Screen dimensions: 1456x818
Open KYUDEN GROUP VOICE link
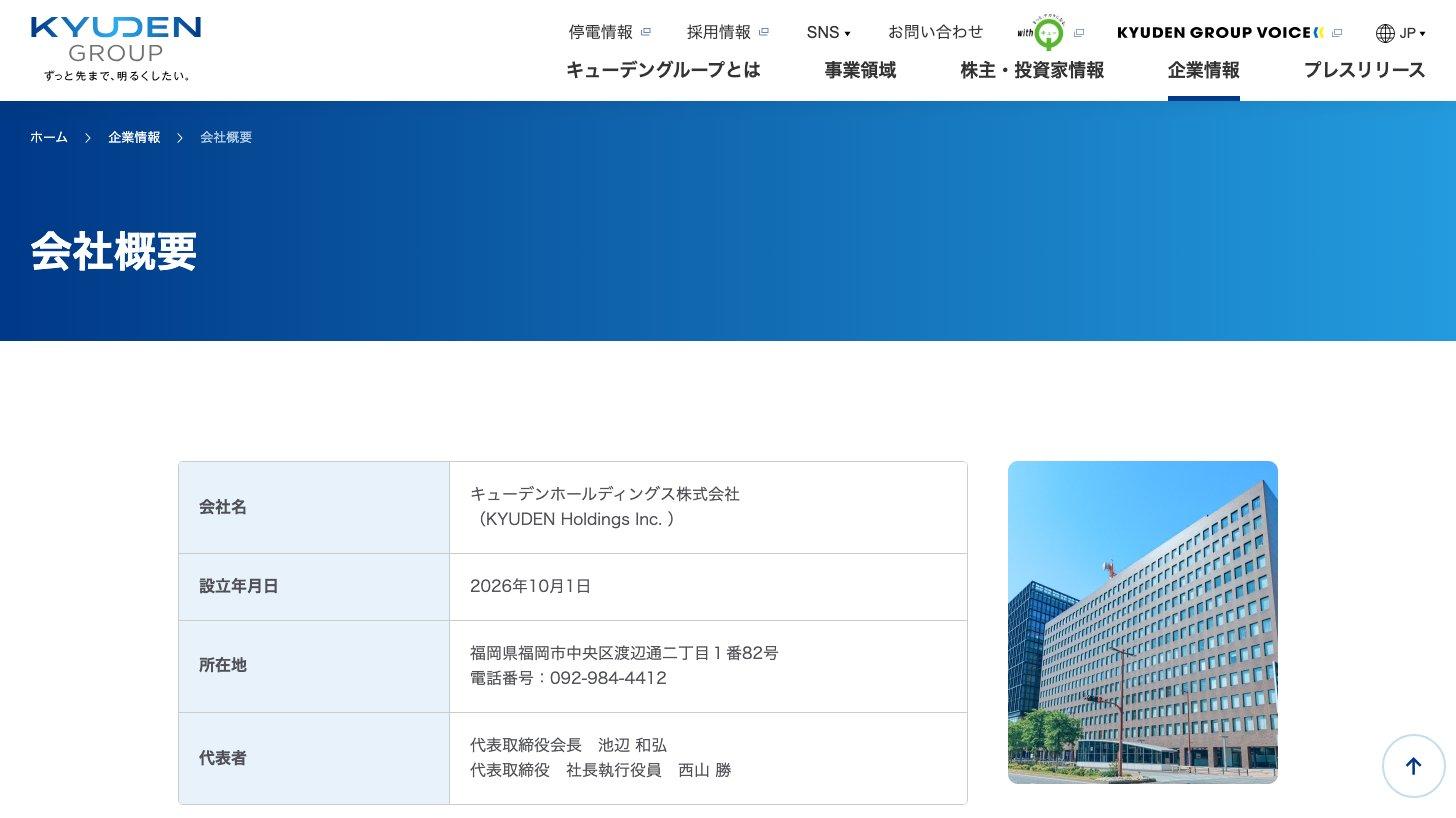1220,32
